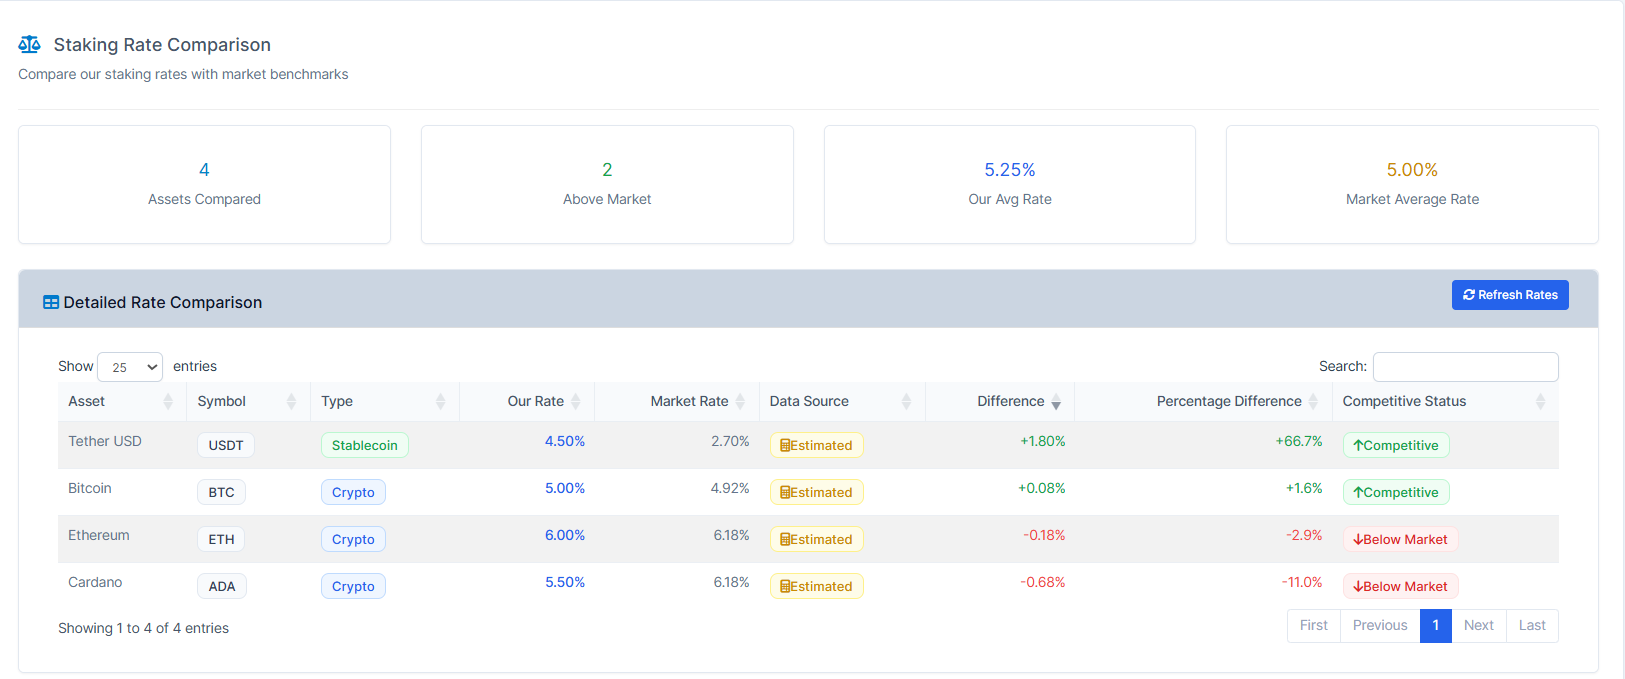The height and width of the screenshot is (679, 1625).
Task: Open the Show entries dropdown
Action: [x=130, y=367]
